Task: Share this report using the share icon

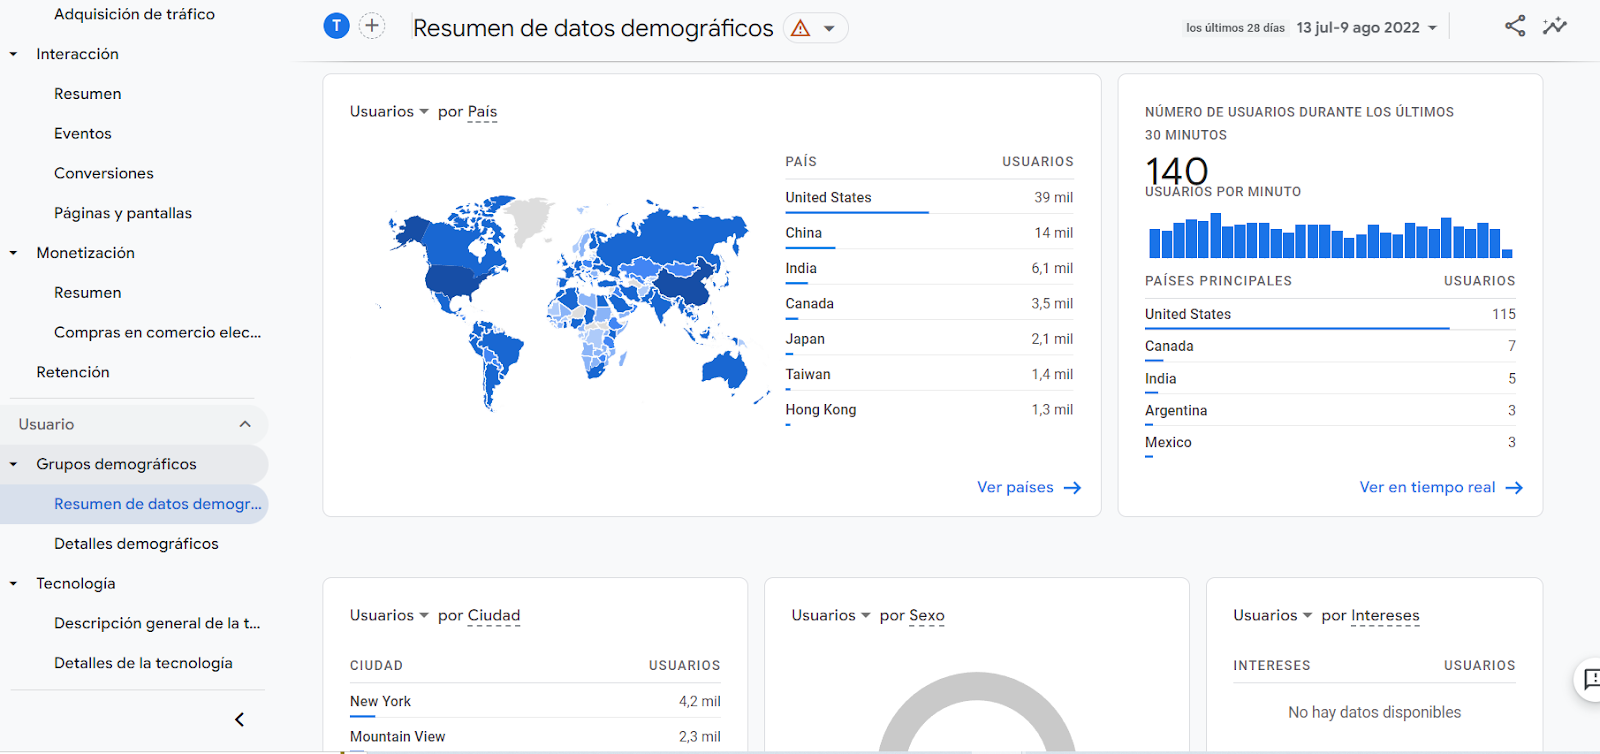Action: 1515,26
